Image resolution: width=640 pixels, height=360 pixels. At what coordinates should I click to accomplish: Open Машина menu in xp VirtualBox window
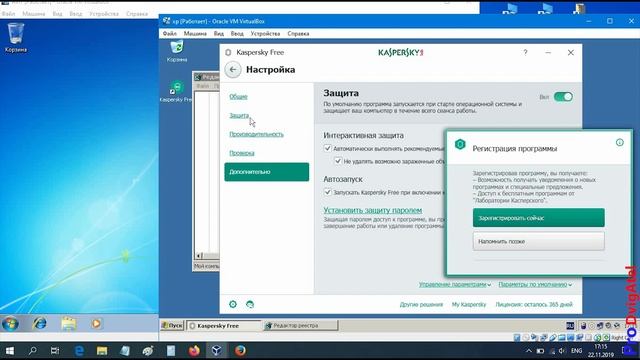(x=195, y=33)
